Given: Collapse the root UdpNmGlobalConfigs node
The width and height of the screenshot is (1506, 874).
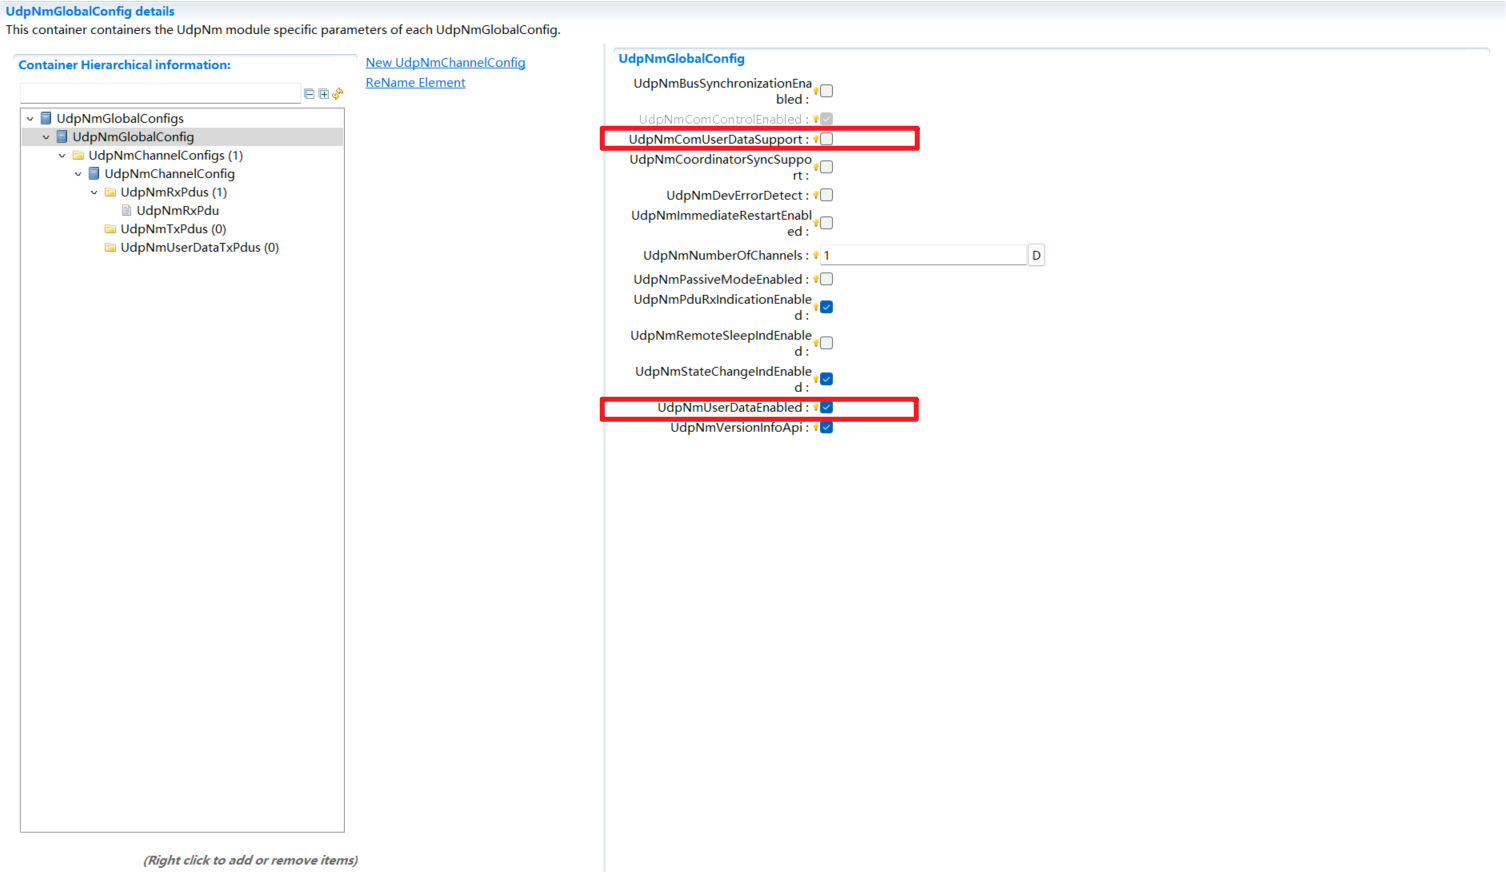Looking at the screenshot, I should click(30, 119).
